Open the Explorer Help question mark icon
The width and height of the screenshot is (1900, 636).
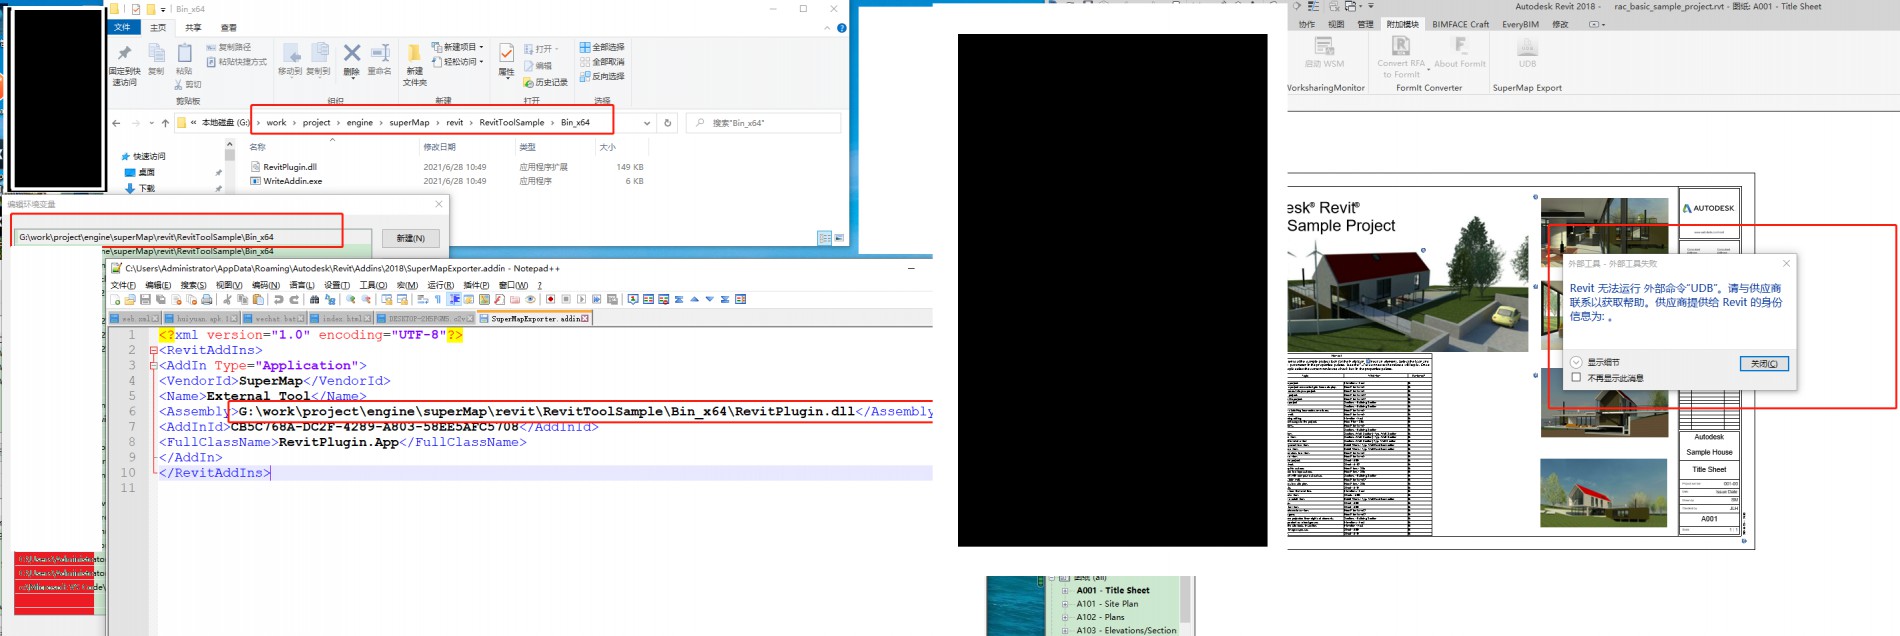[x=842, y=28]
